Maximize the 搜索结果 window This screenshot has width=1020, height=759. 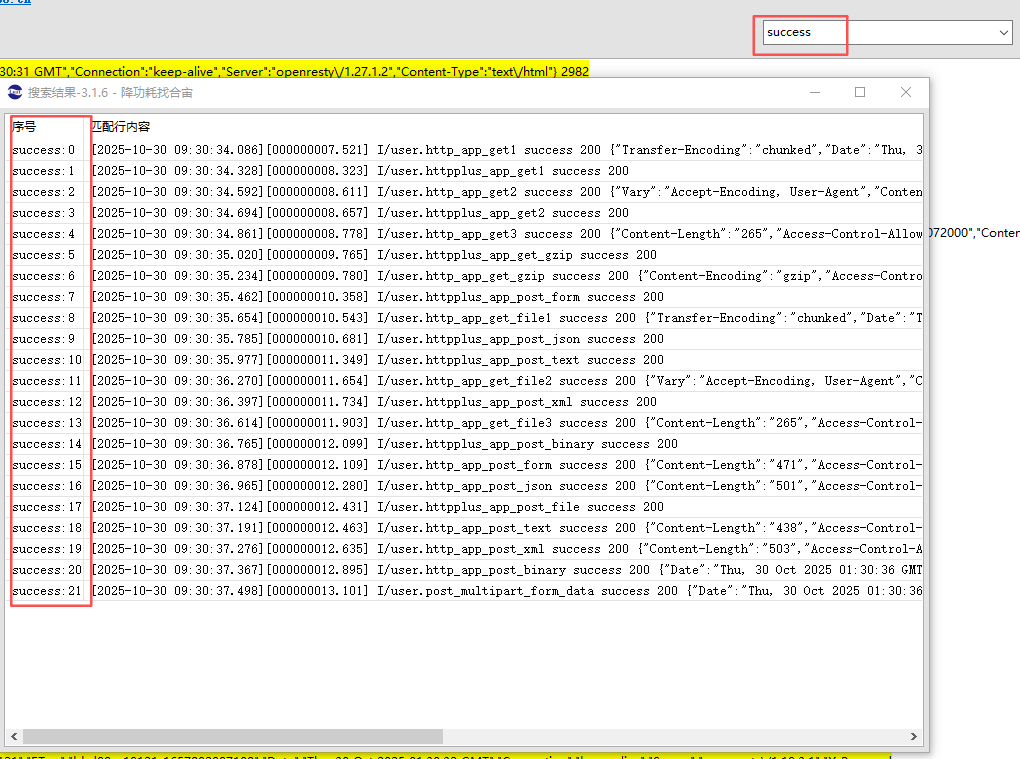(860, 92)
